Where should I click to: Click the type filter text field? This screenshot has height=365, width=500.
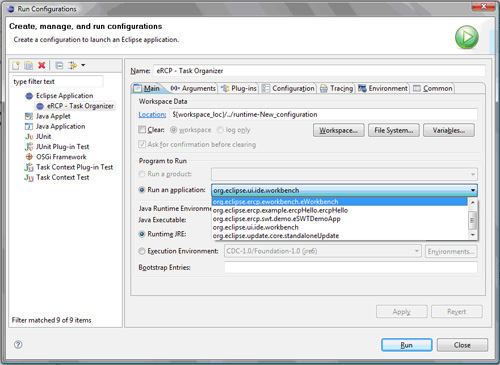pyautogui.click(x=57, y=82)
